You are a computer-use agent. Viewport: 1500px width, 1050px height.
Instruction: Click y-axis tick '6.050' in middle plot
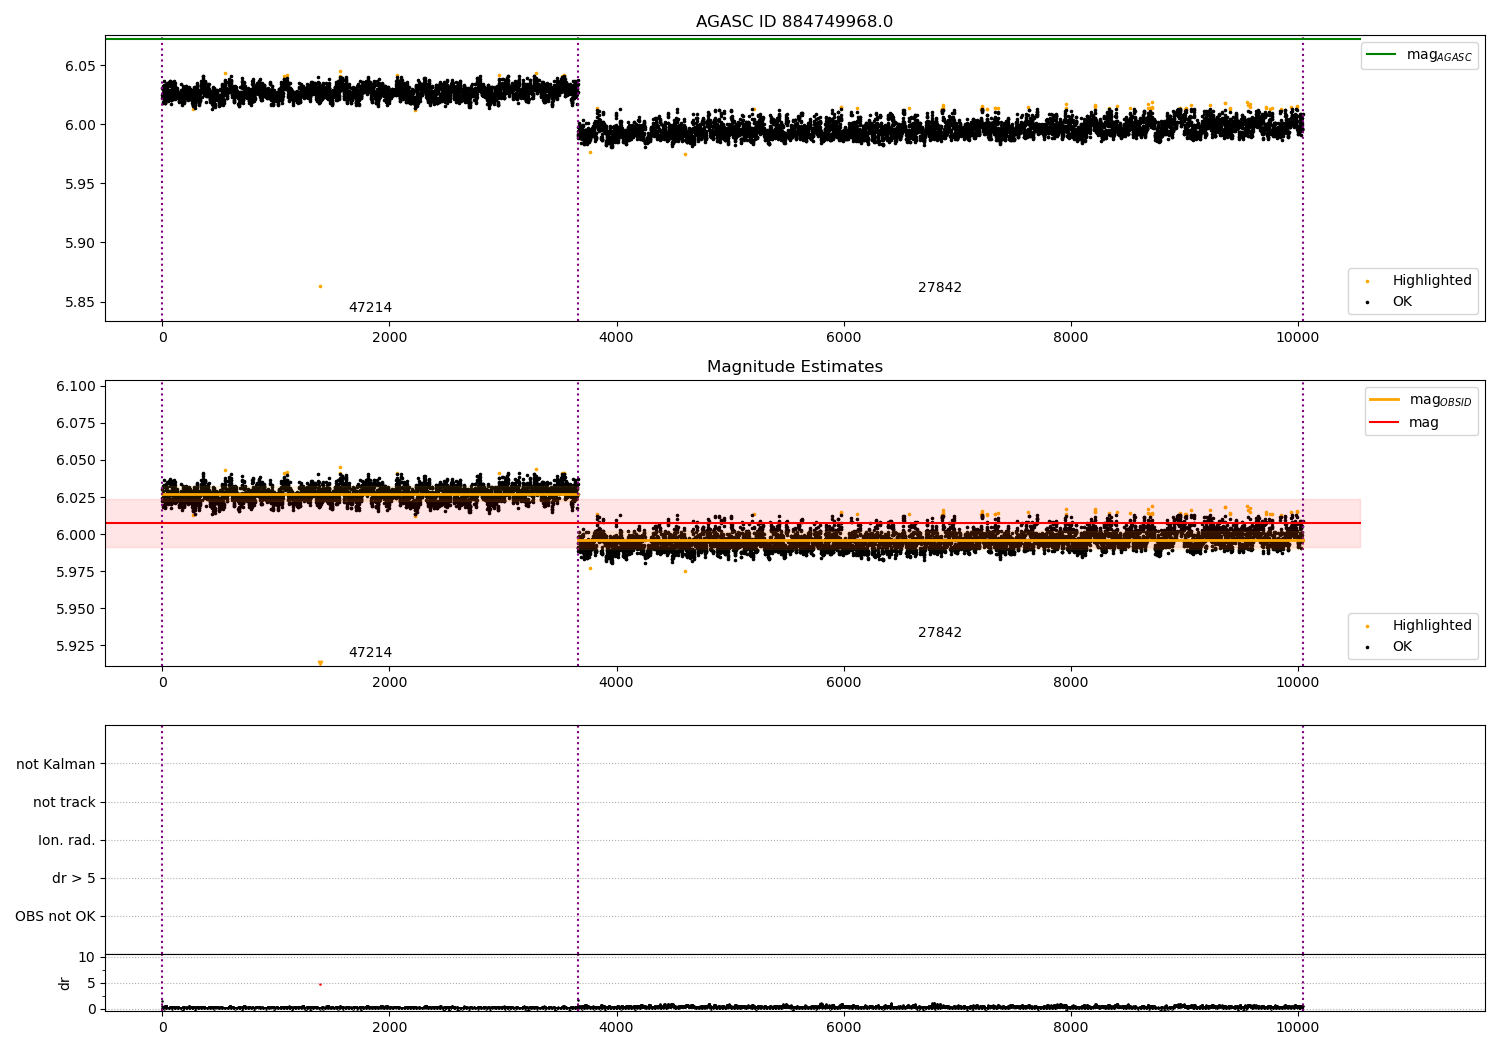[x=76, y=461]
